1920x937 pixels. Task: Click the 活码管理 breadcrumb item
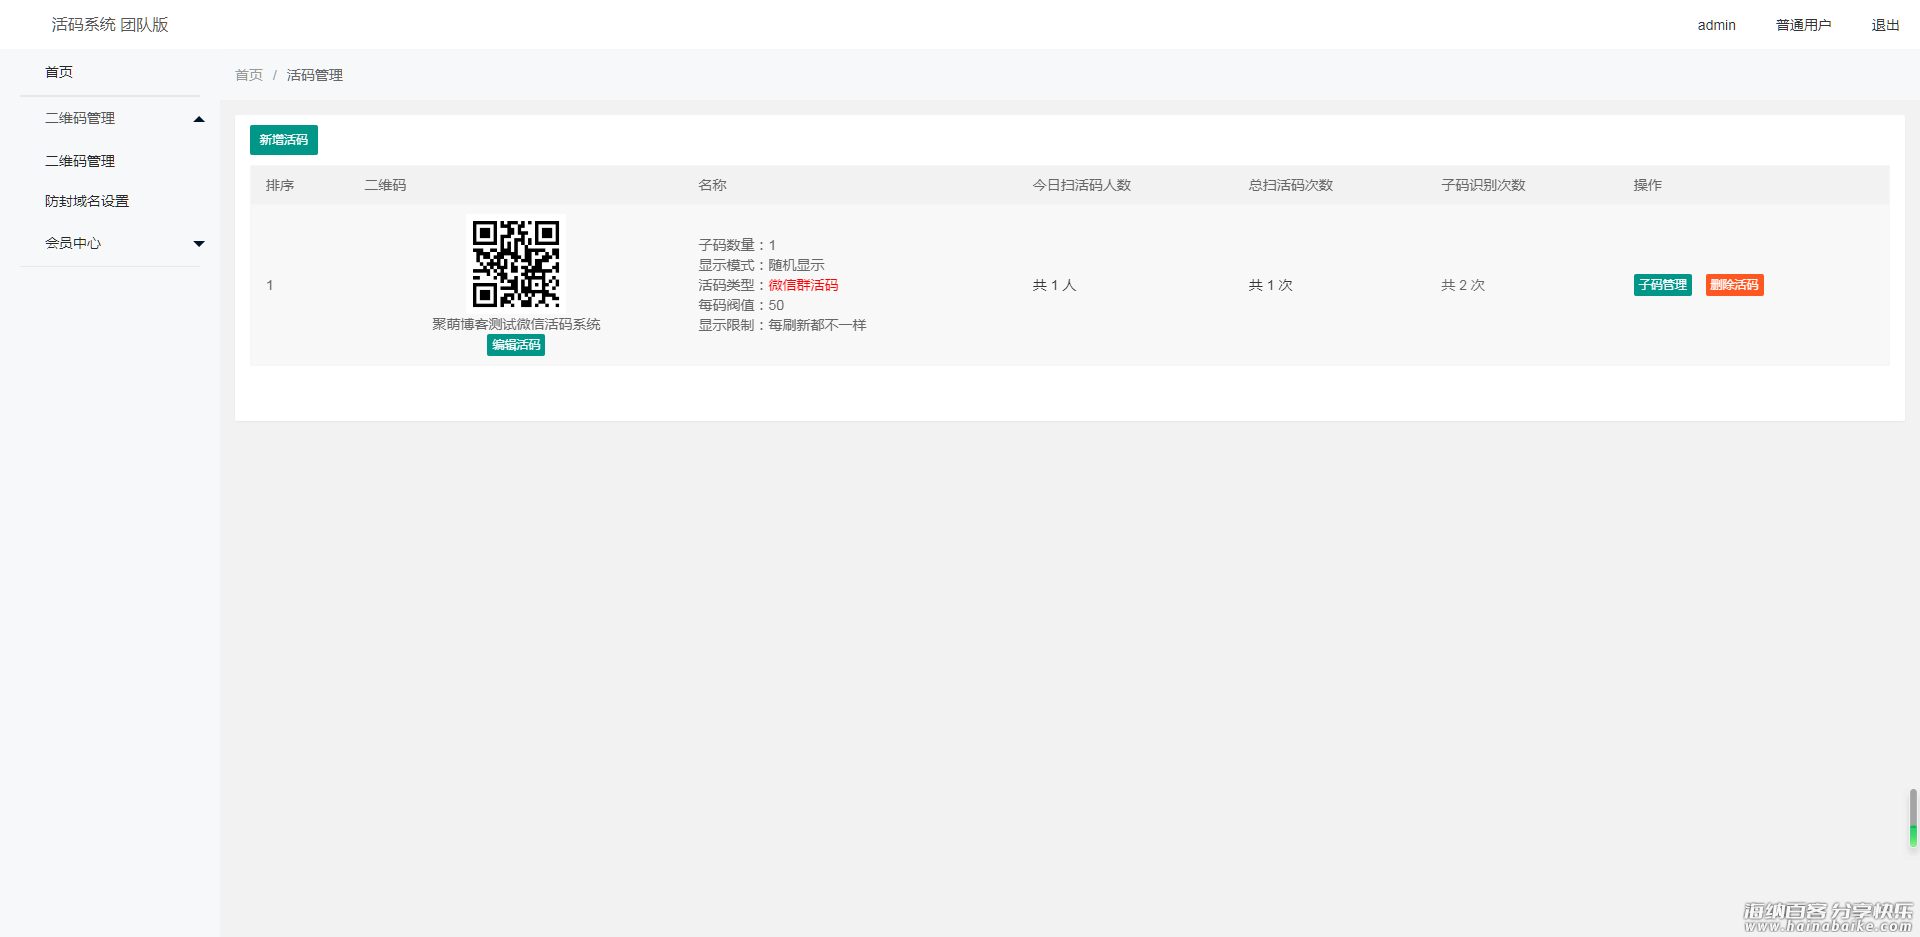[315, 75]
